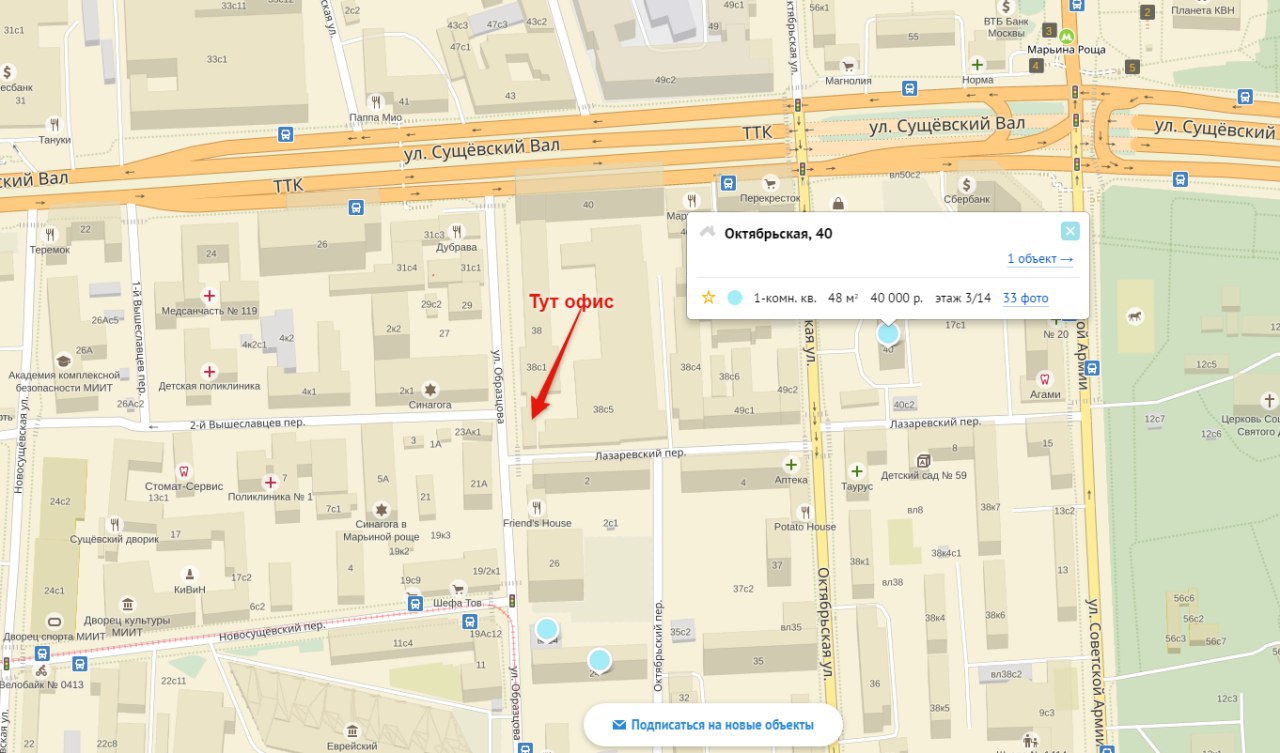Click the Аптека green cross icon

point(791,464)
